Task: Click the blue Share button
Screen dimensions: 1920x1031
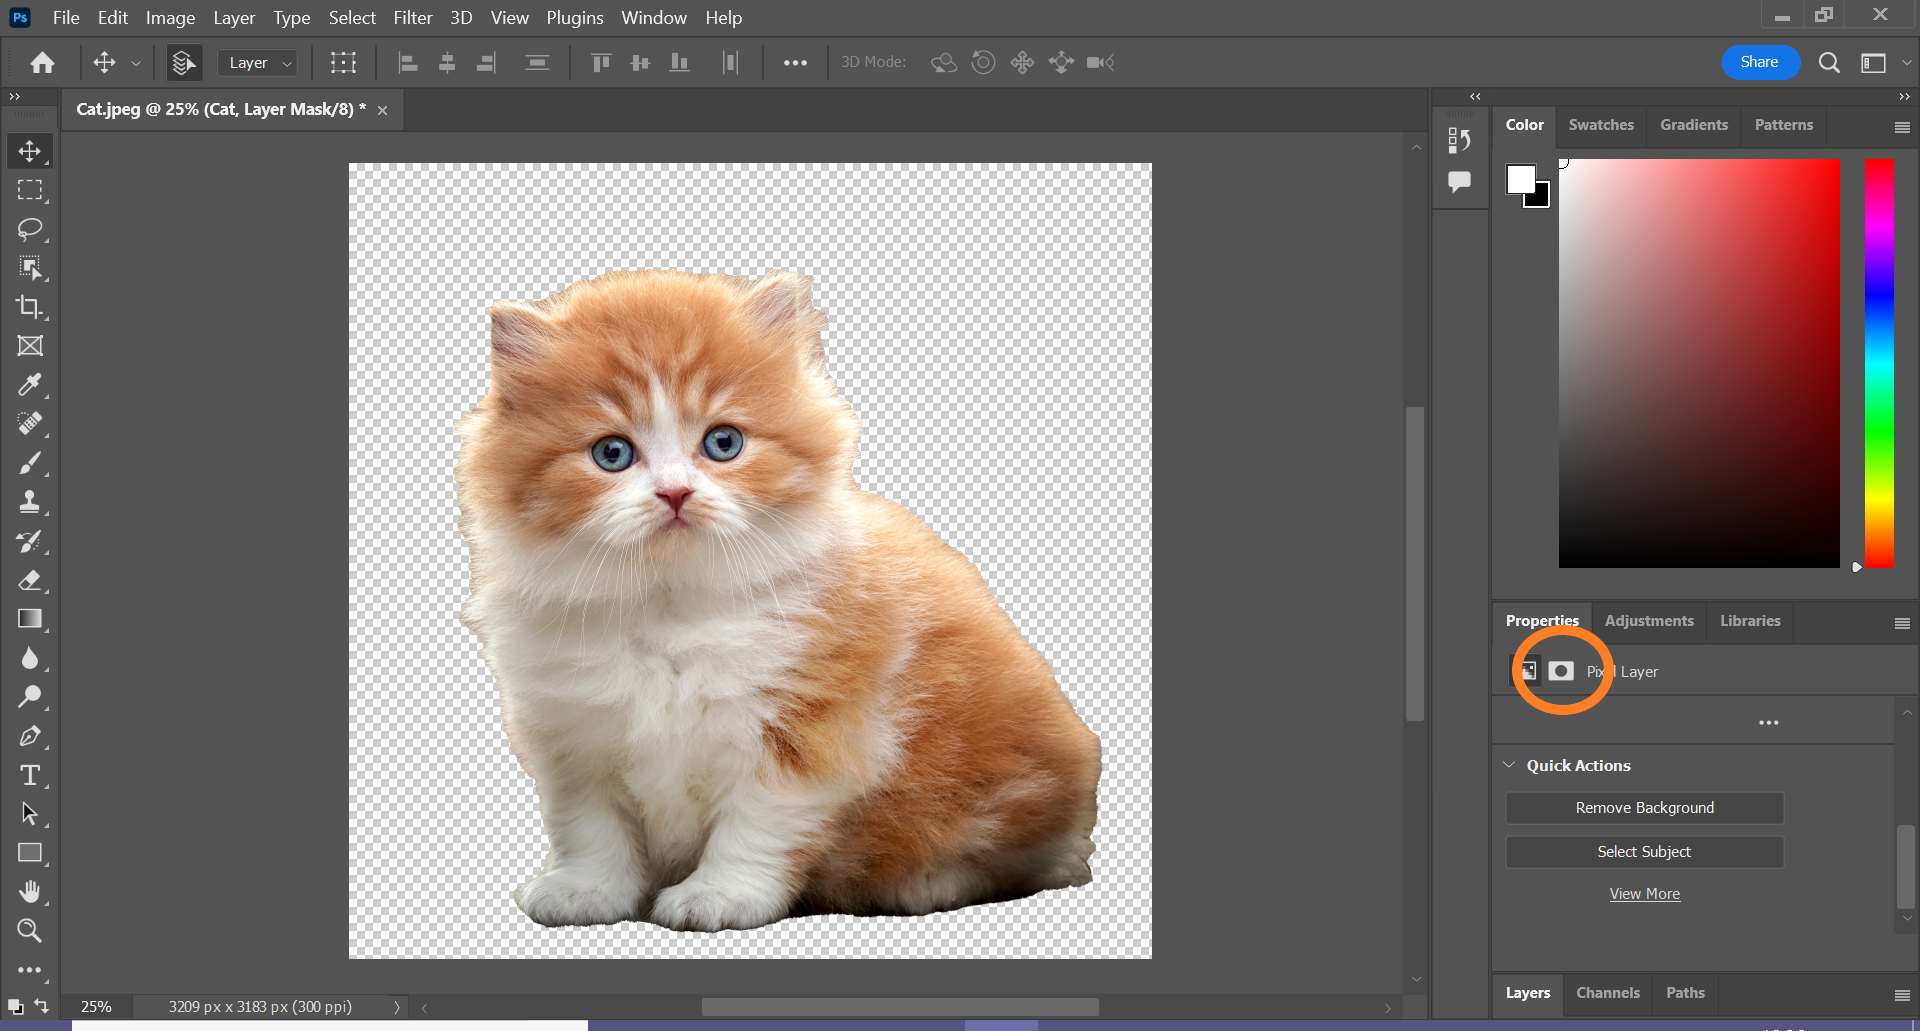Action: click(1760, 62)
